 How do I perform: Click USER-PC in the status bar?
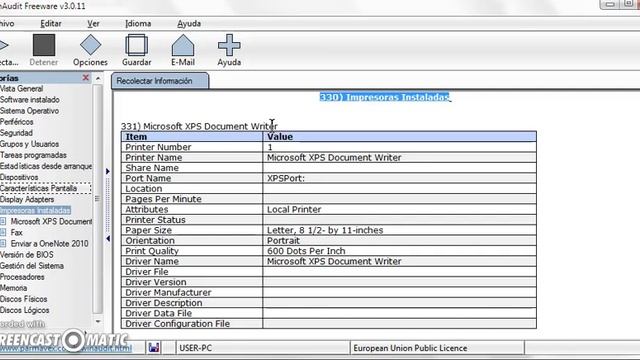pos(196,348)
